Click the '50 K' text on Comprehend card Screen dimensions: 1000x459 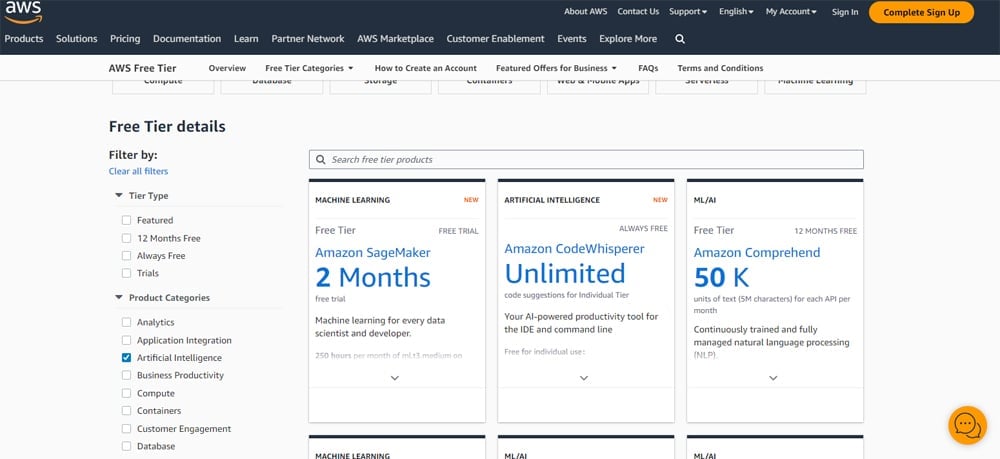(721, 278)
